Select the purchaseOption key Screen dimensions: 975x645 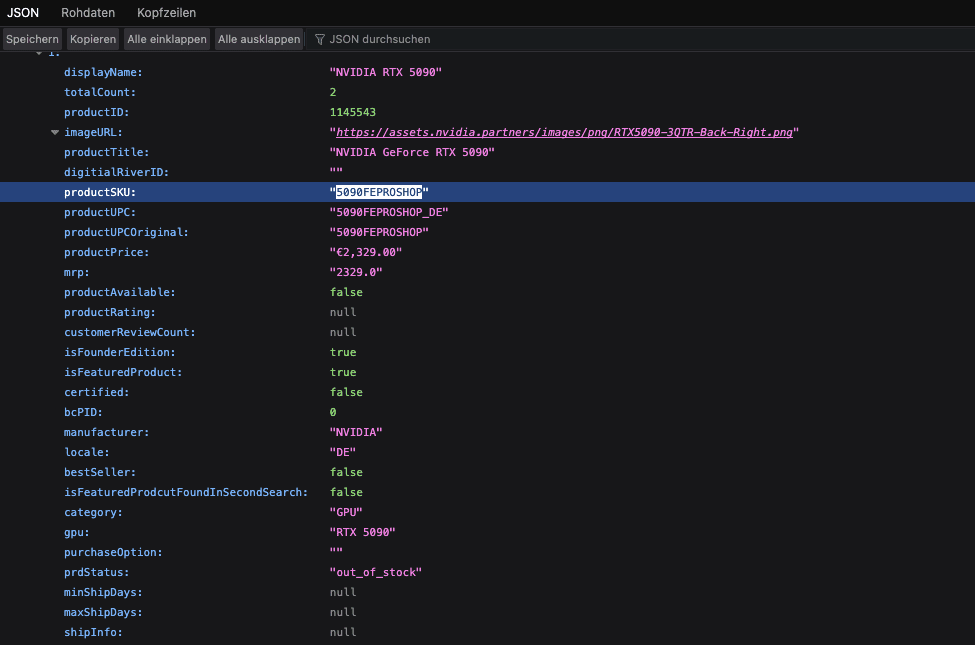pos(113,552)
